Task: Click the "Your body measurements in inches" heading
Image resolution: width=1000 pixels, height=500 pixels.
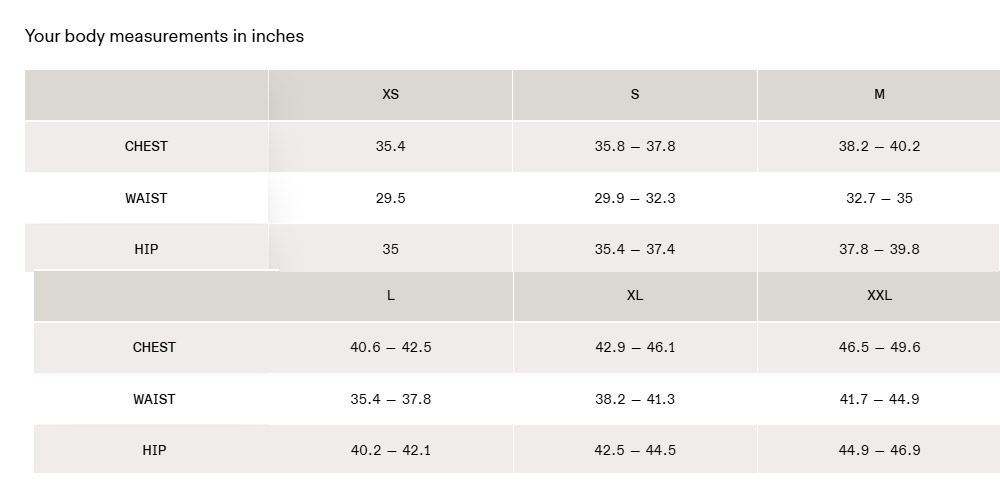Action: [164, 36]
